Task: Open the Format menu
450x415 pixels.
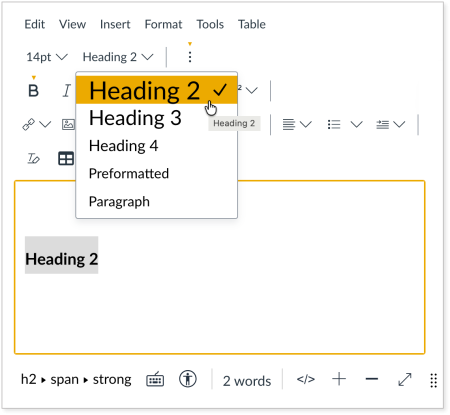Action: (x=163, y=24)
